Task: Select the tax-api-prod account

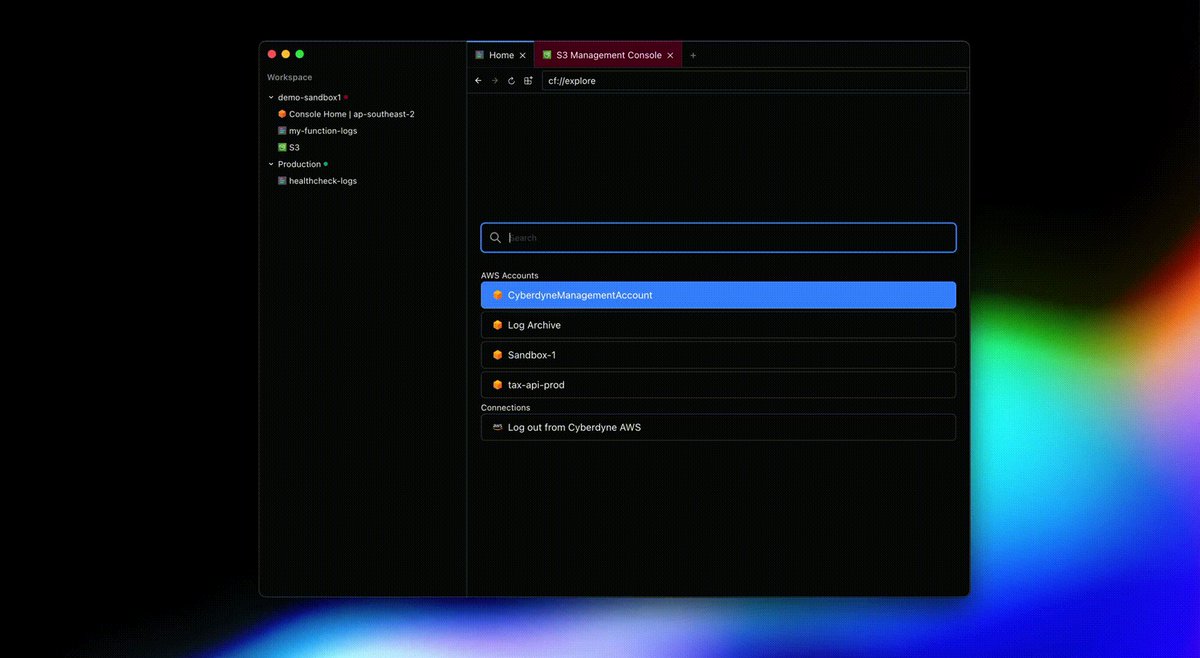Action: [x=718, y=385]
